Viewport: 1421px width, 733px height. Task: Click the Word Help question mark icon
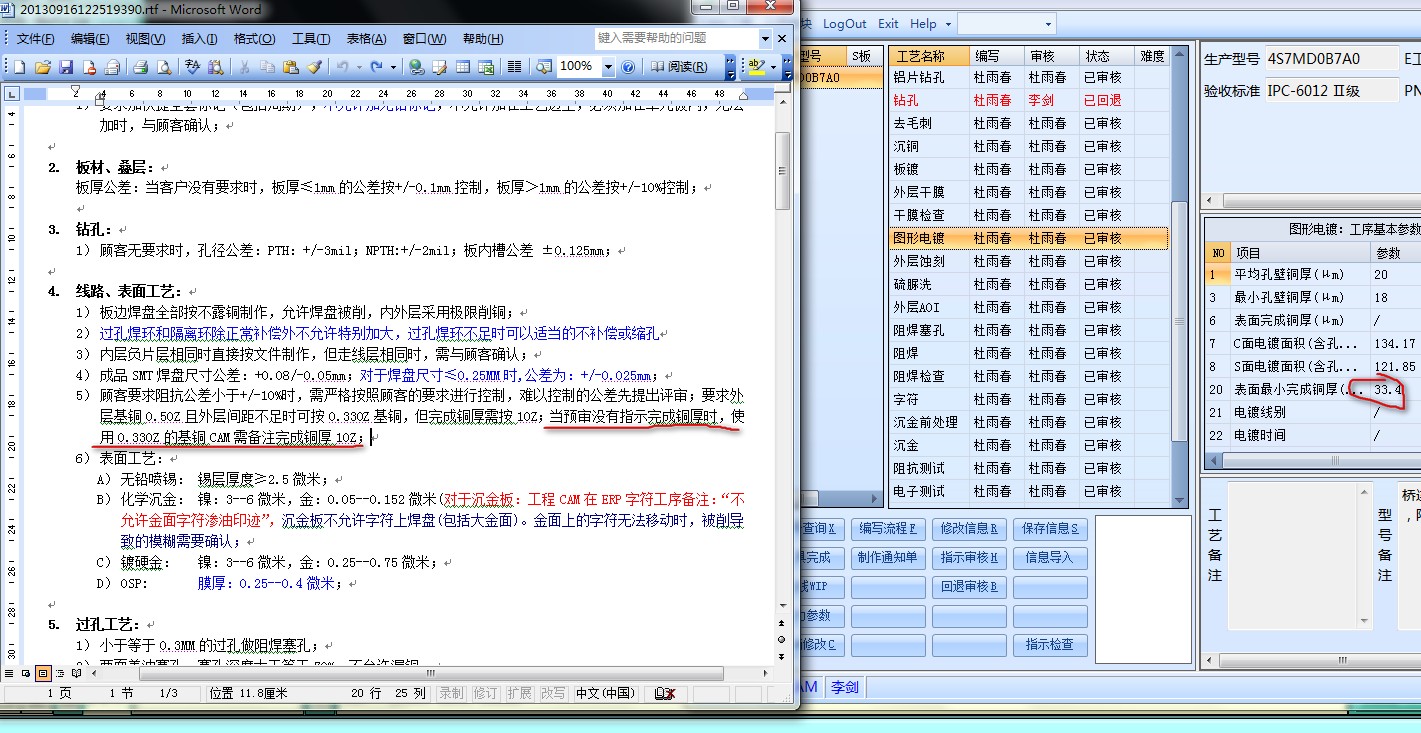pos(628,67)
